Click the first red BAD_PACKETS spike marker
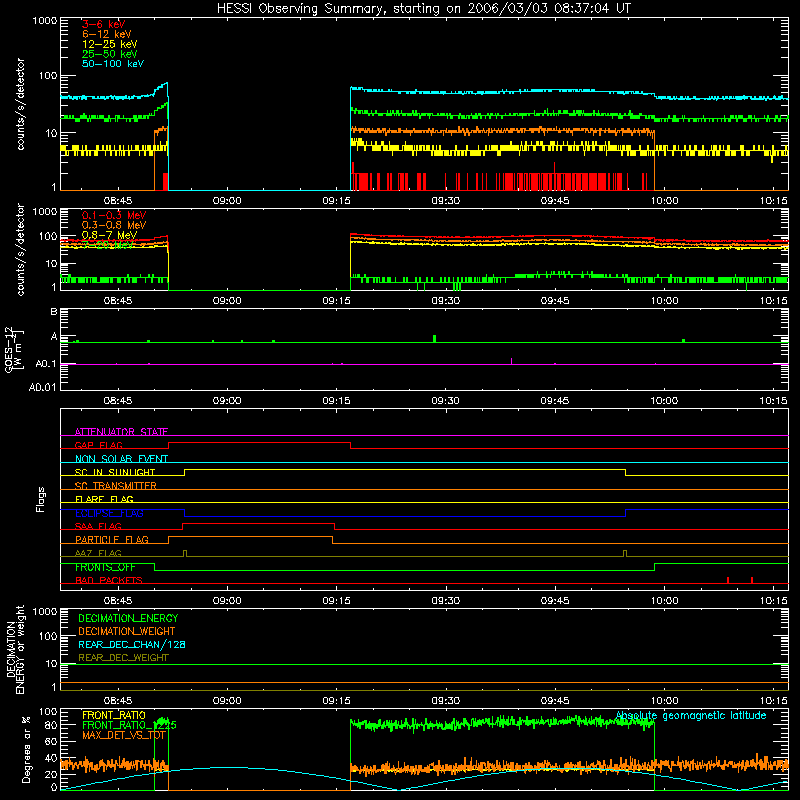The height and width of the screenshot is (800, 800). (728, 580)
